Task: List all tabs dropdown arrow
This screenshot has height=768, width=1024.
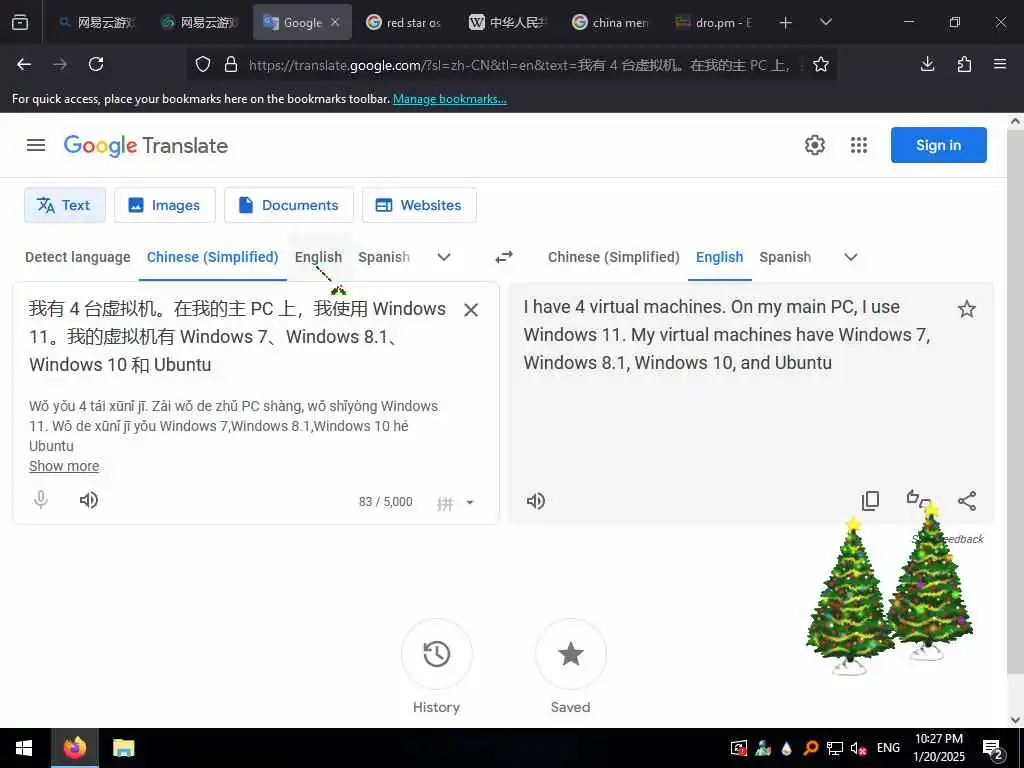Action: pos(825,22)
